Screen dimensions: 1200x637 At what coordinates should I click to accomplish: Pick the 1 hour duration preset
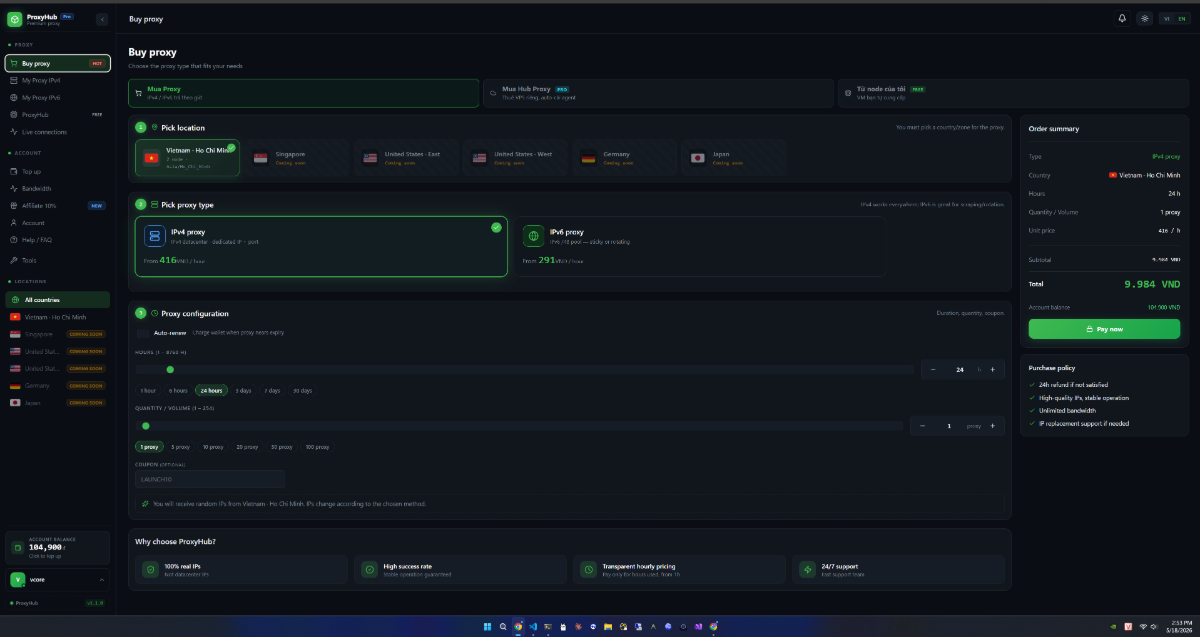[x=148, y=390]
